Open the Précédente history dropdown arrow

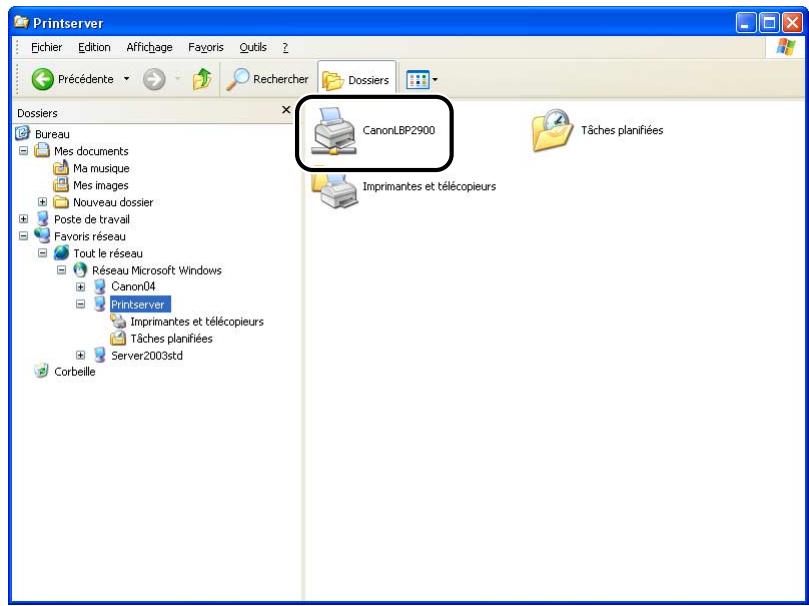pyautogui.click(x=126, y=79)
